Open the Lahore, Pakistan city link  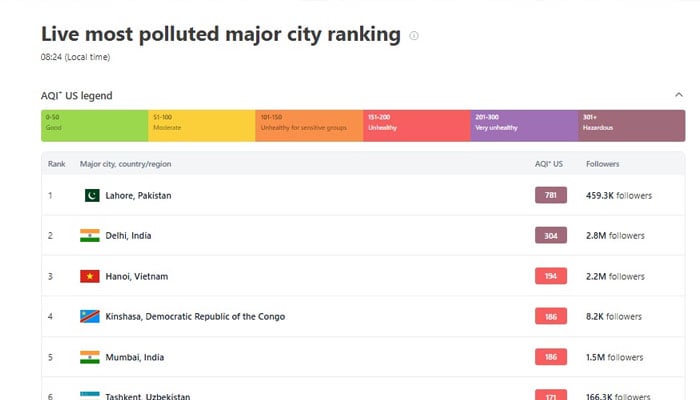(x=138, y=196)
